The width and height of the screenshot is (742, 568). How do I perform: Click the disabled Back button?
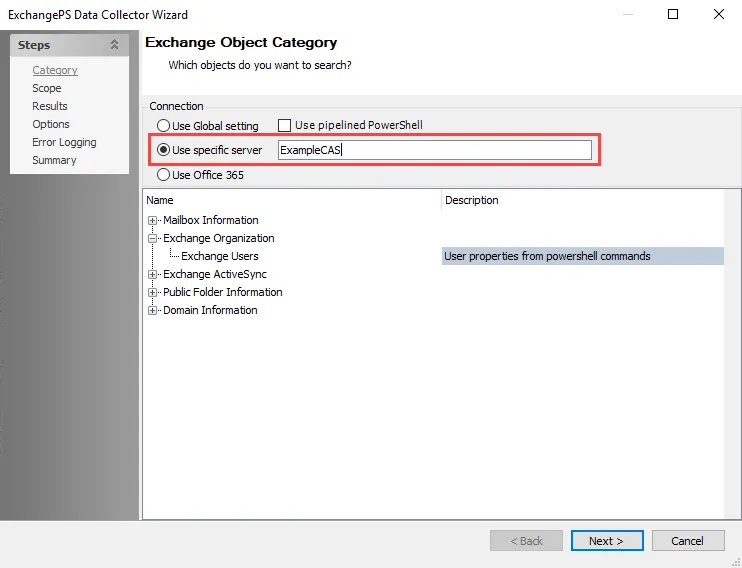click(x=526, y=541)
